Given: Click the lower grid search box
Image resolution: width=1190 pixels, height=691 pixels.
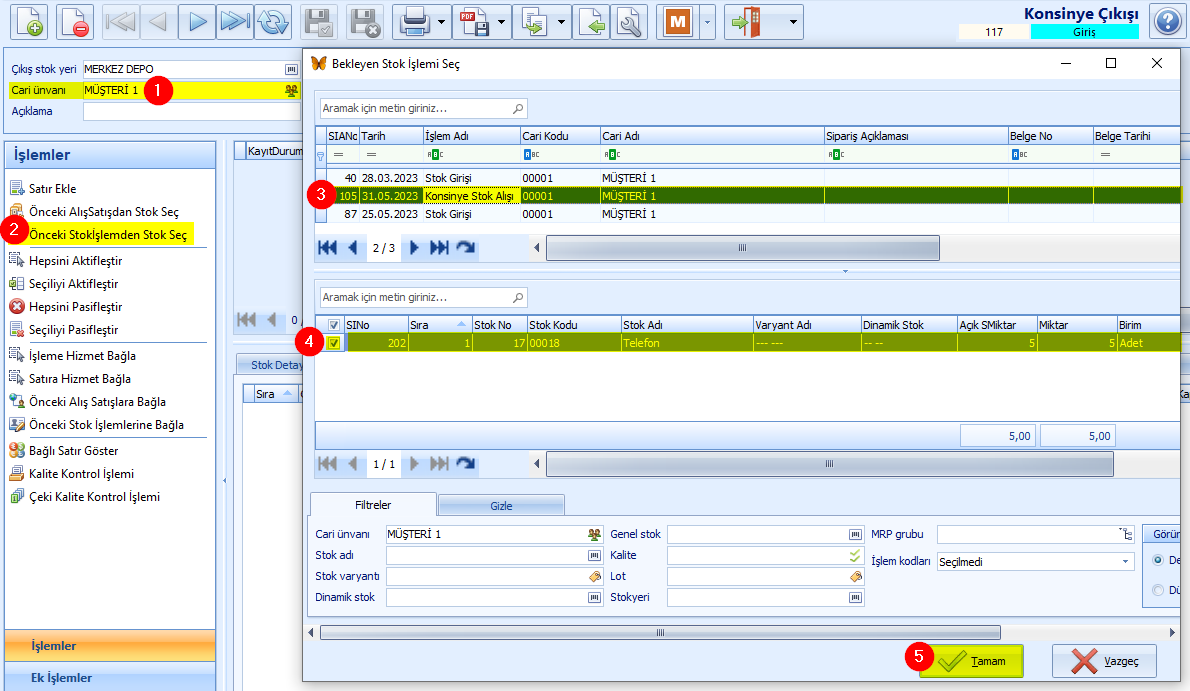Looking at the screenshot, I should (423, 298).
